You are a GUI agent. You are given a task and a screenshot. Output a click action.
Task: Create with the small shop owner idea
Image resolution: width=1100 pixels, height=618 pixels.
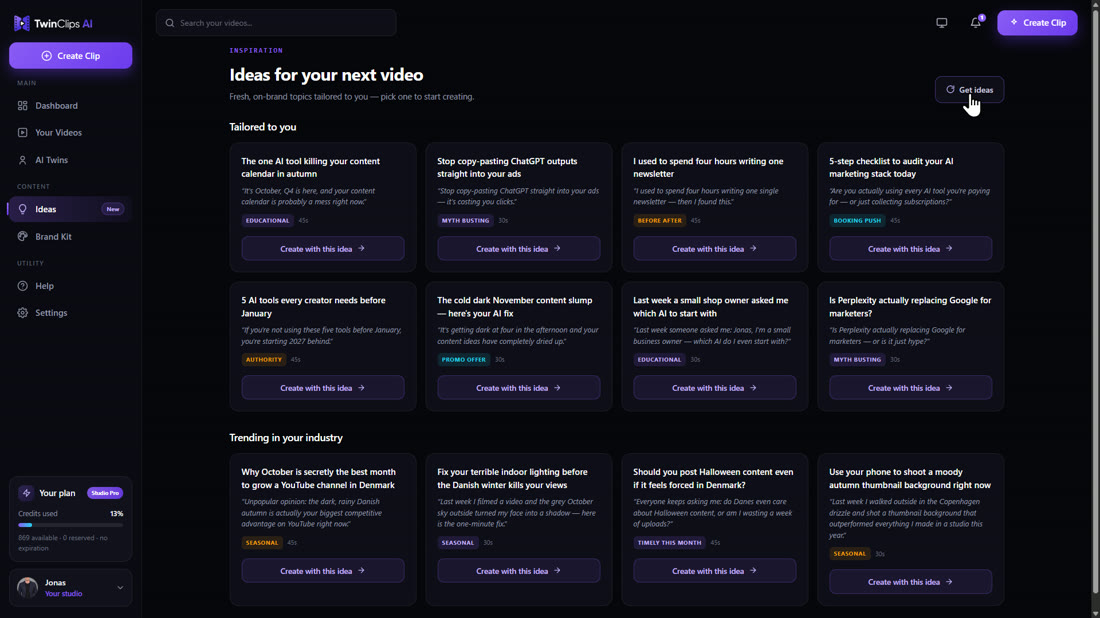point(714,388)
